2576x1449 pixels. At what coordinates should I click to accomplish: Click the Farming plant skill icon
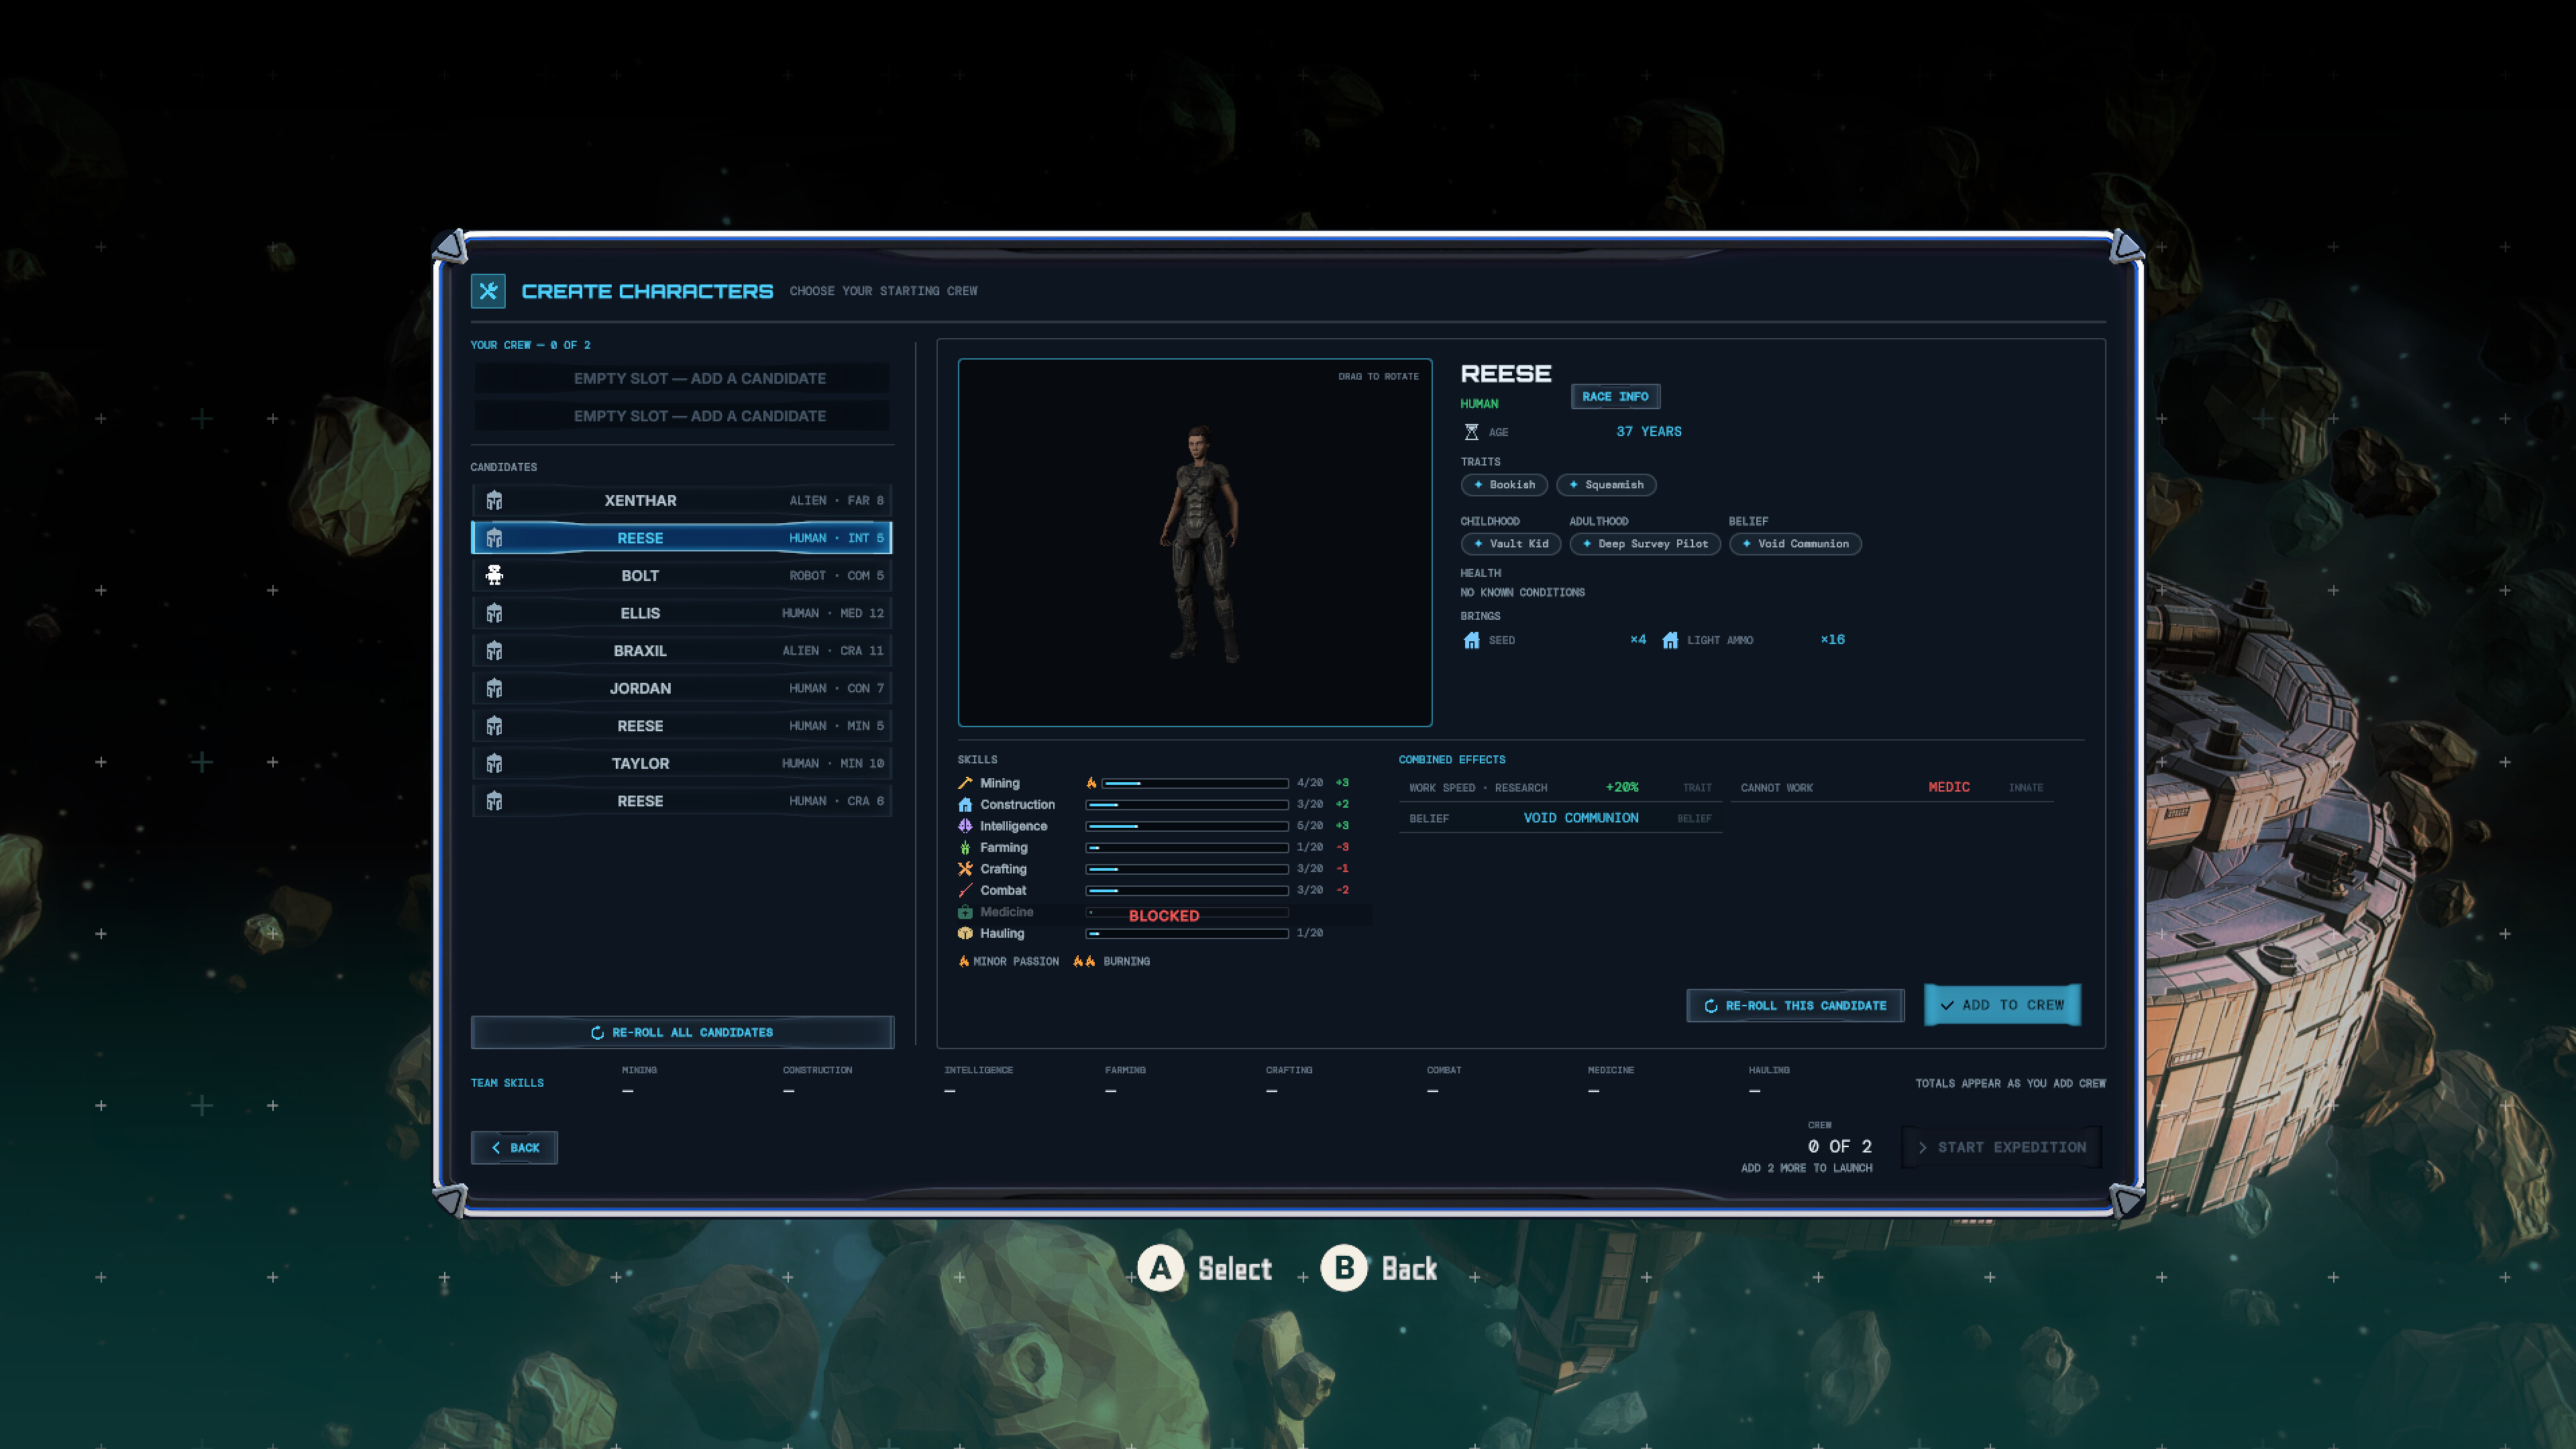pos(965,847)
